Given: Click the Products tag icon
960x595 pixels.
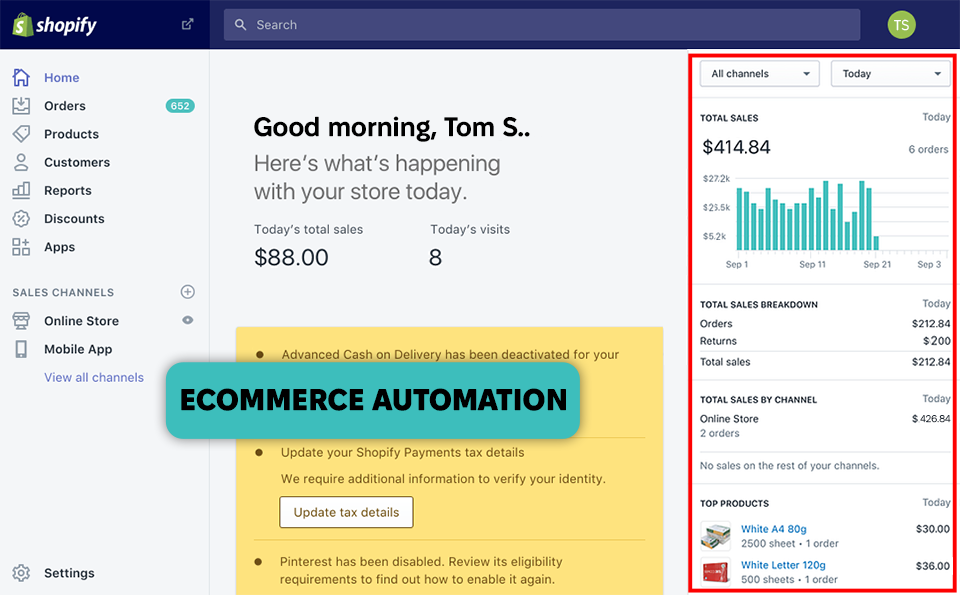Looking at the screenshot, I should pyautogui.click(x=21, y=134).
